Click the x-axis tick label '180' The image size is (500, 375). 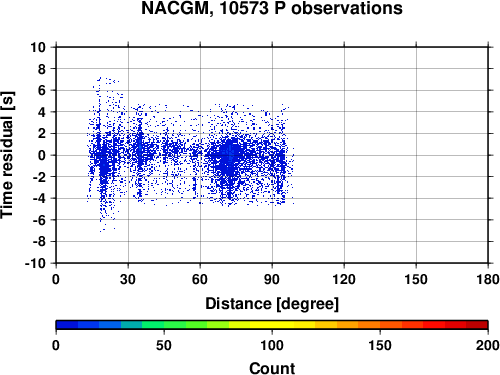click(x=488, y=279)
